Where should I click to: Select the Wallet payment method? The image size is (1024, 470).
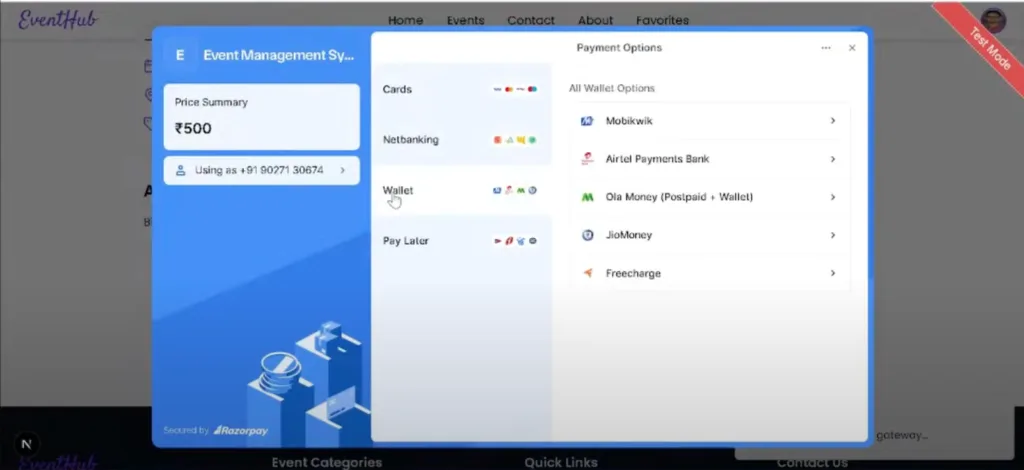[462, 191]
